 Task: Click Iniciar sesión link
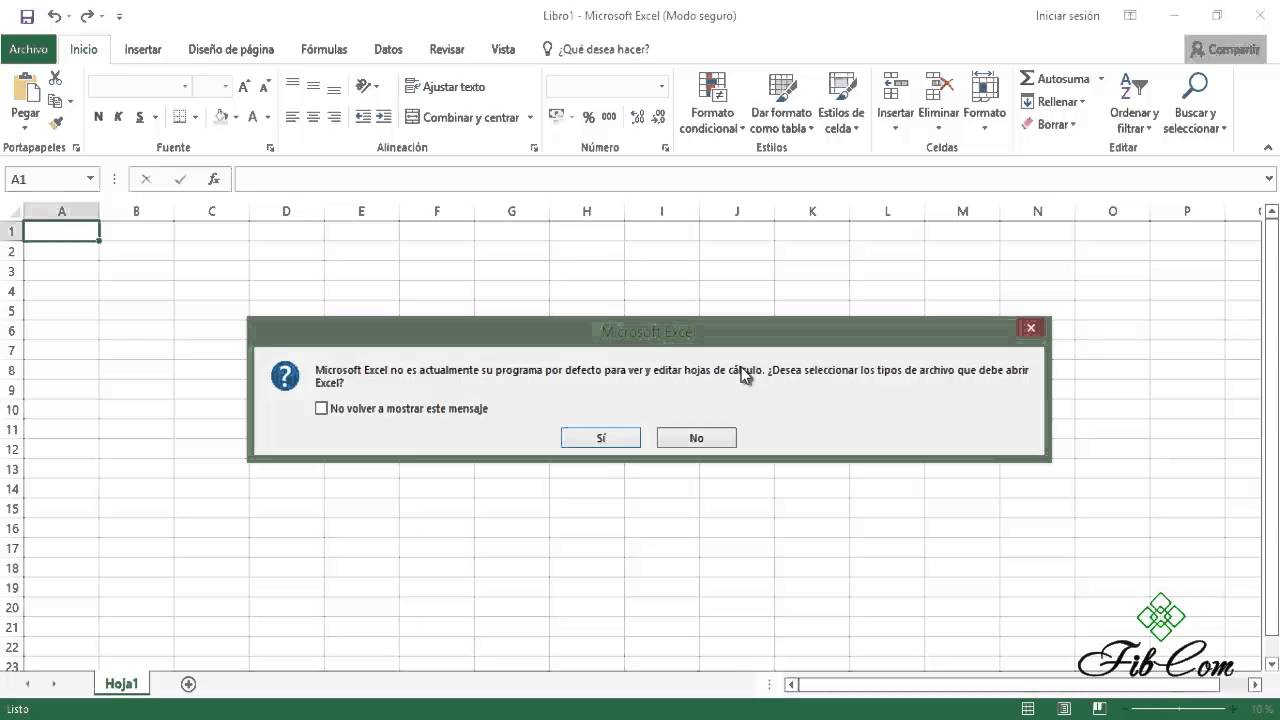coord(1067,16)
